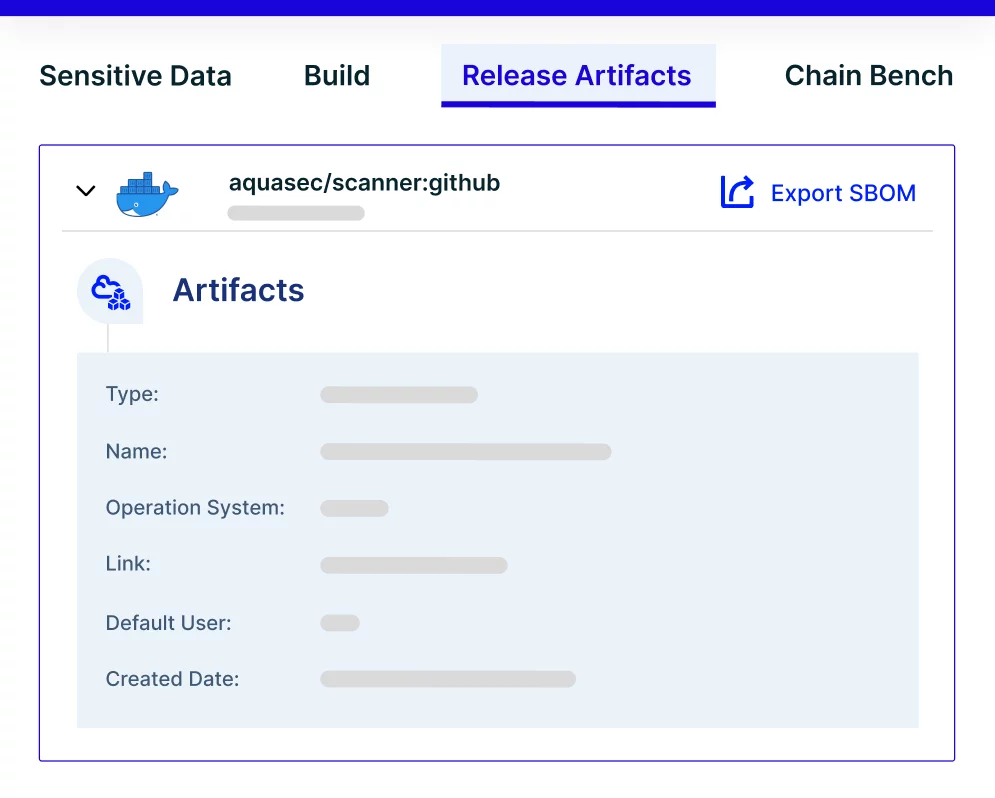Click the Artifacts section heading
Screen dimensions: 995x798
pyautogui.click(x=238, y=290)
